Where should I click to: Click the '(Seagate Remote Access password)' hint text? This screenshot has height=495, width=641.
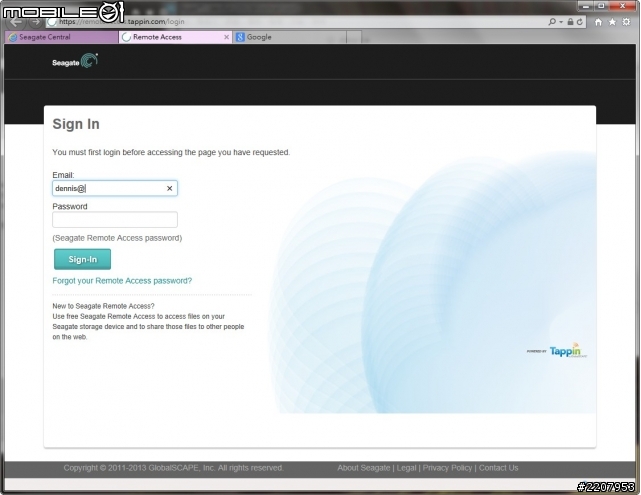coord(117,238)
